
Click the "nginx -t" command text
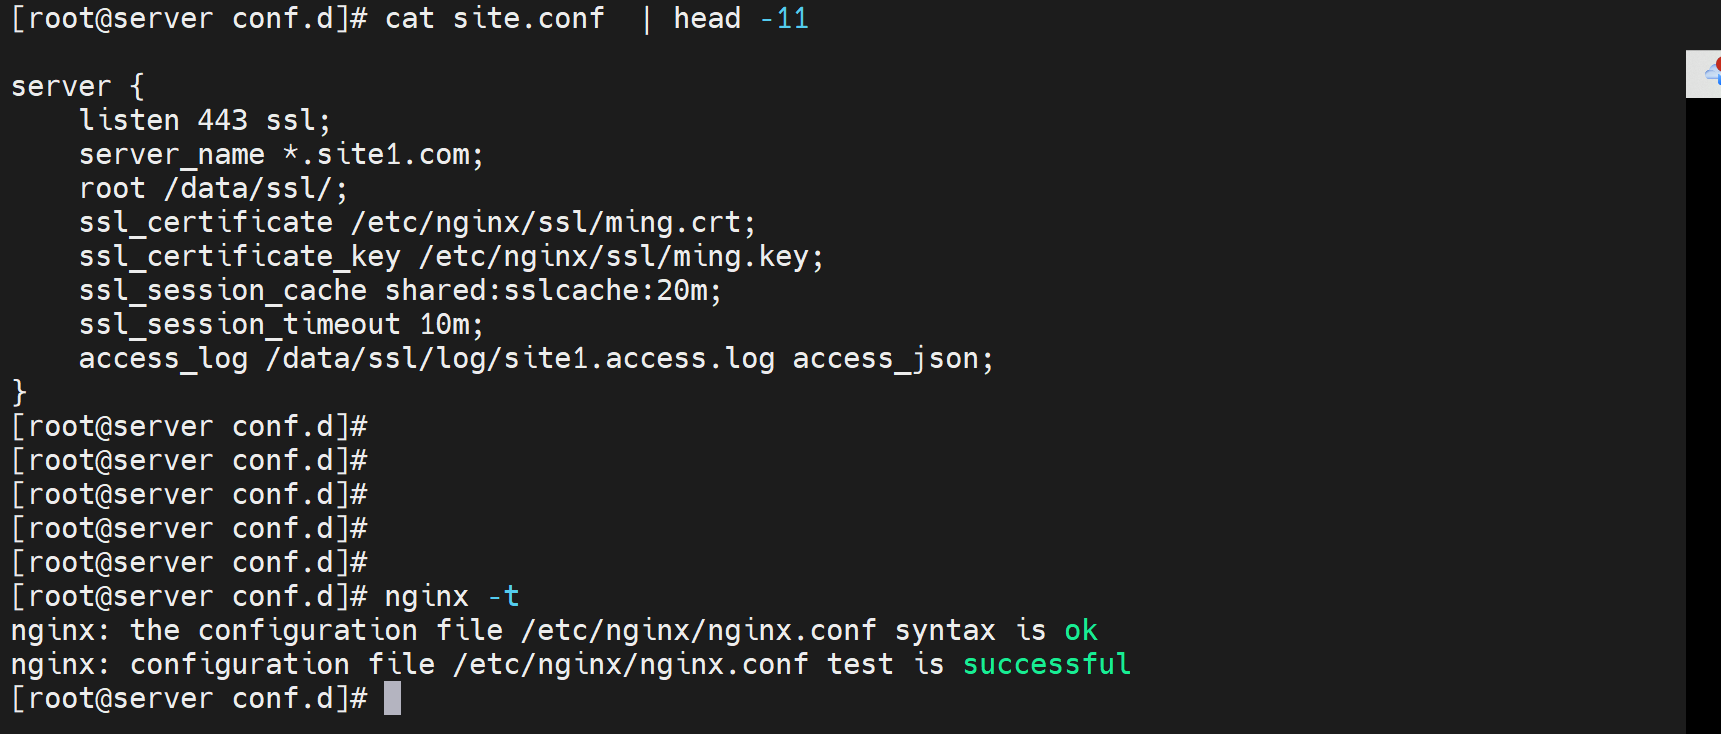(452, 596)
